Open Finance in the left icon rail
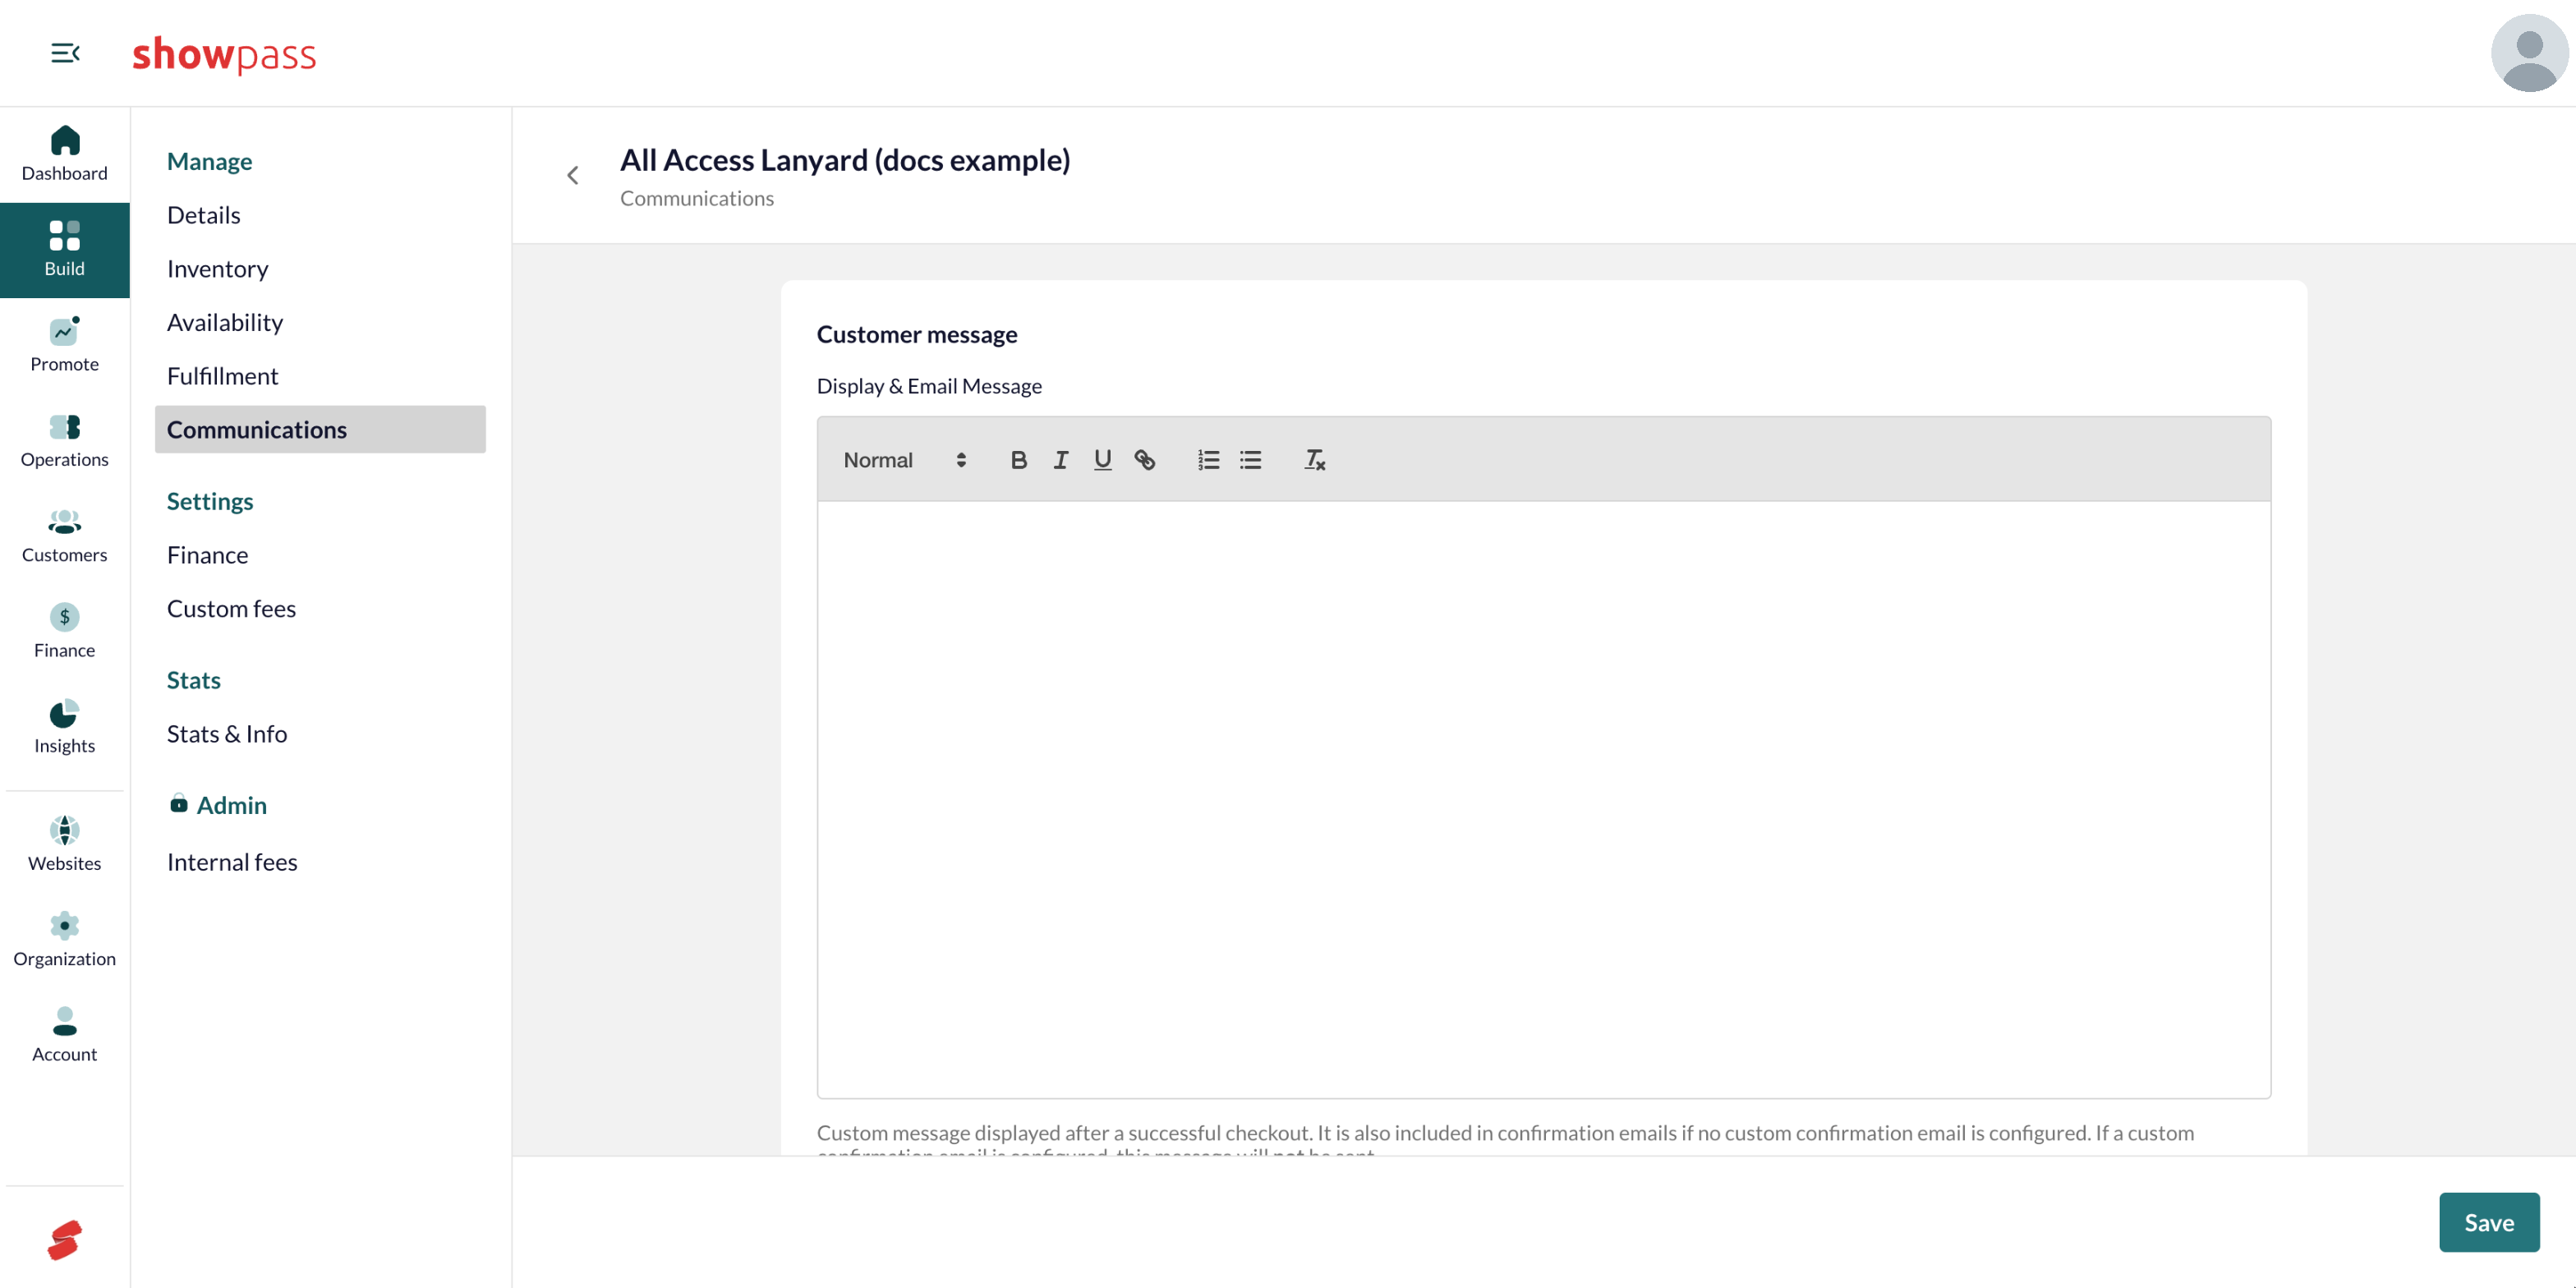The width and height of the screenshot is (2576, 1288). pyautogui.click(x=64, y=631)
